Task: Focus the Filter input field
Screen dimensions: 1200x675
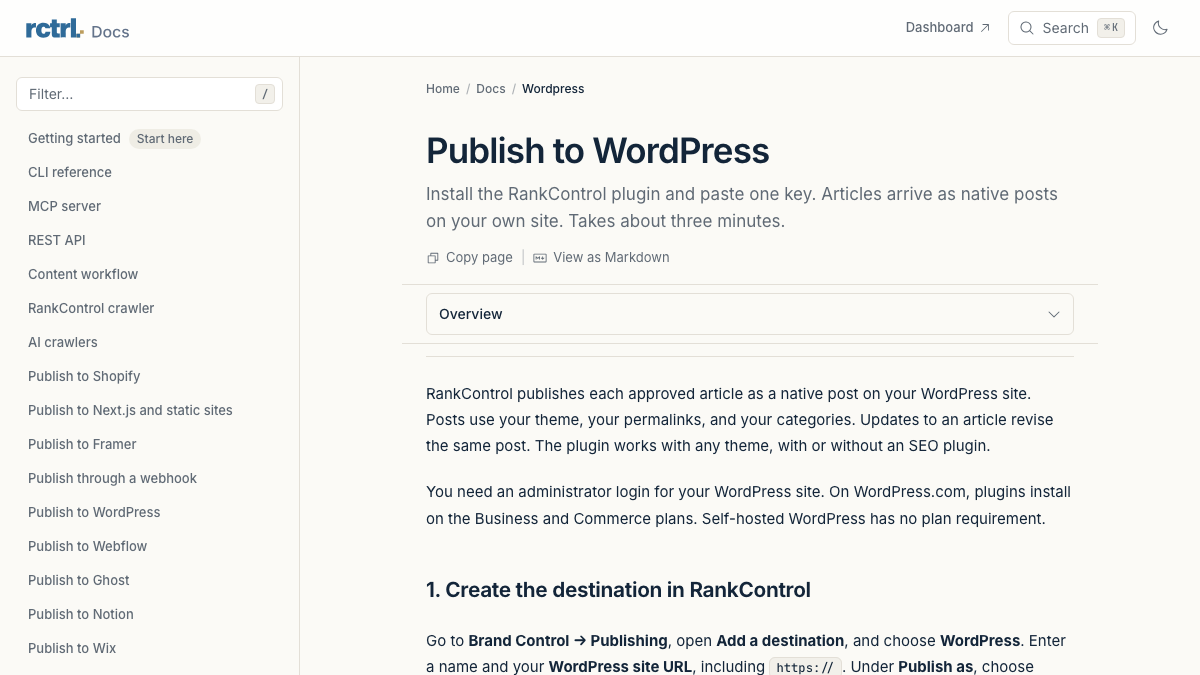Action: tap(149, 94)
